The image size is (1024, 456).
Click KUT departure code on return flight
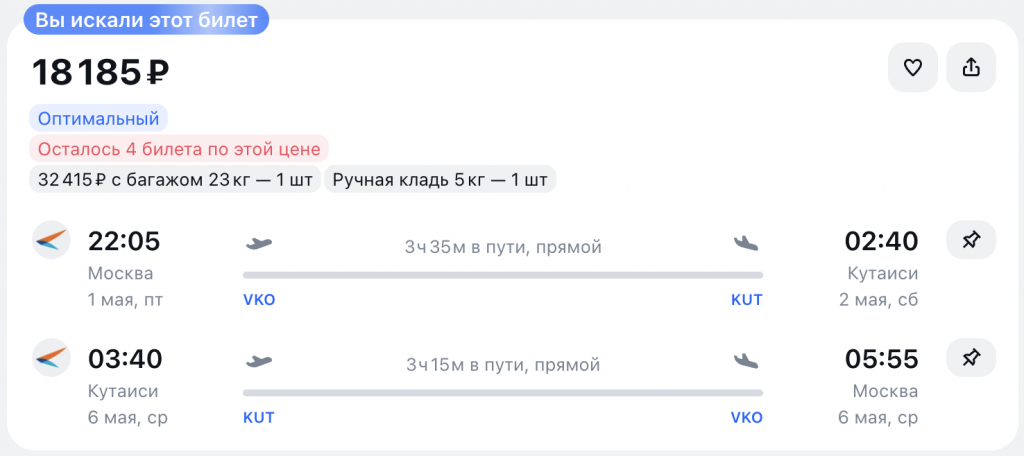[x=259, y=417]
